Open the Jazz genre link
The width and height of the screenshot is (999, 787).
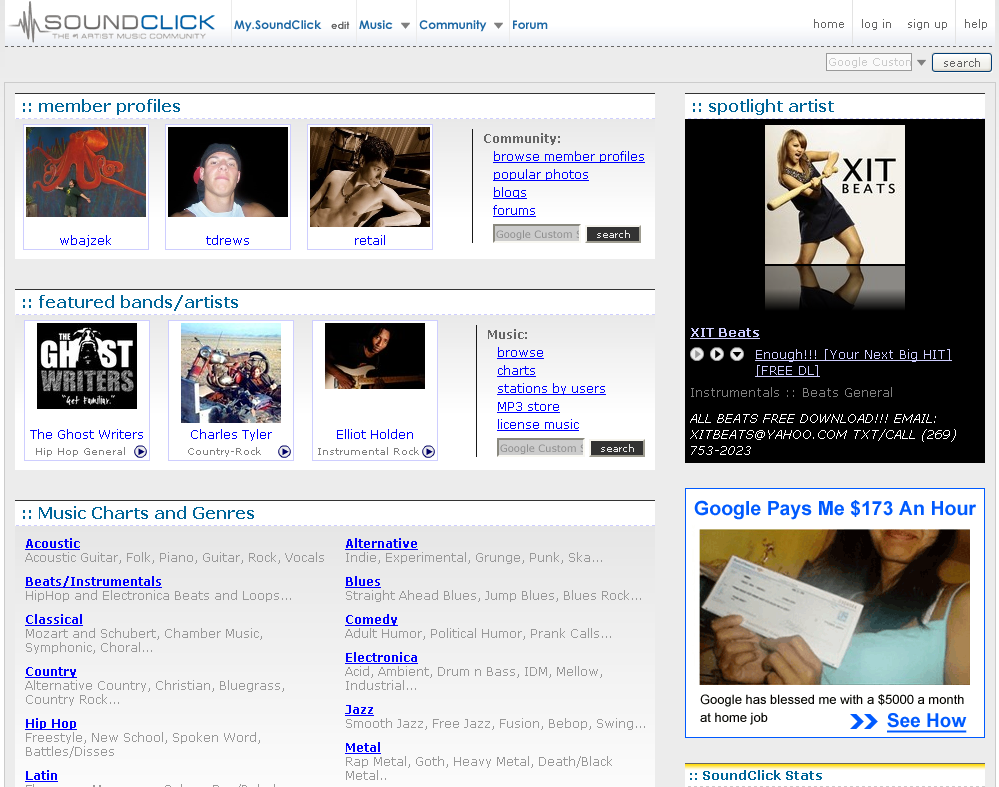(359, 709)
